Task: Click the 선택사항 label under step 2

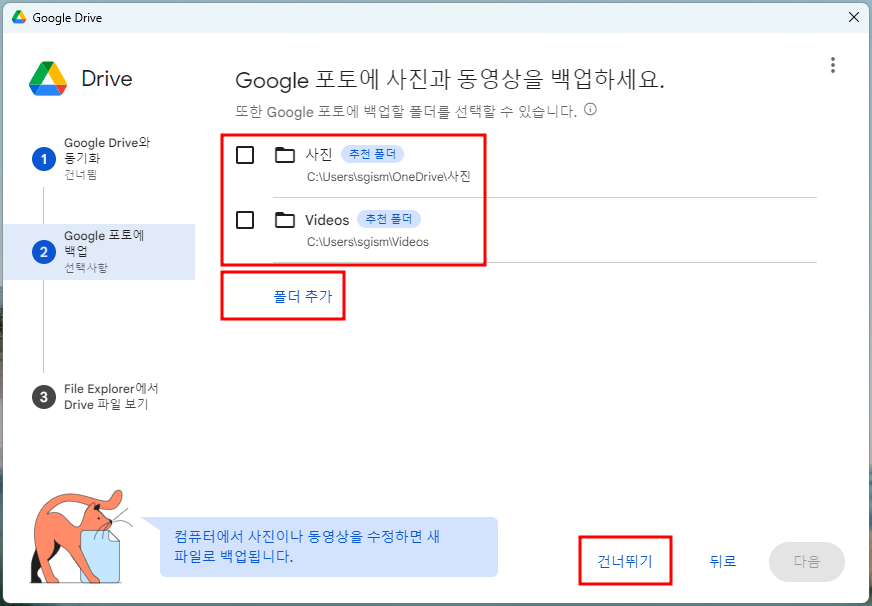Action: tap(86, 267)
